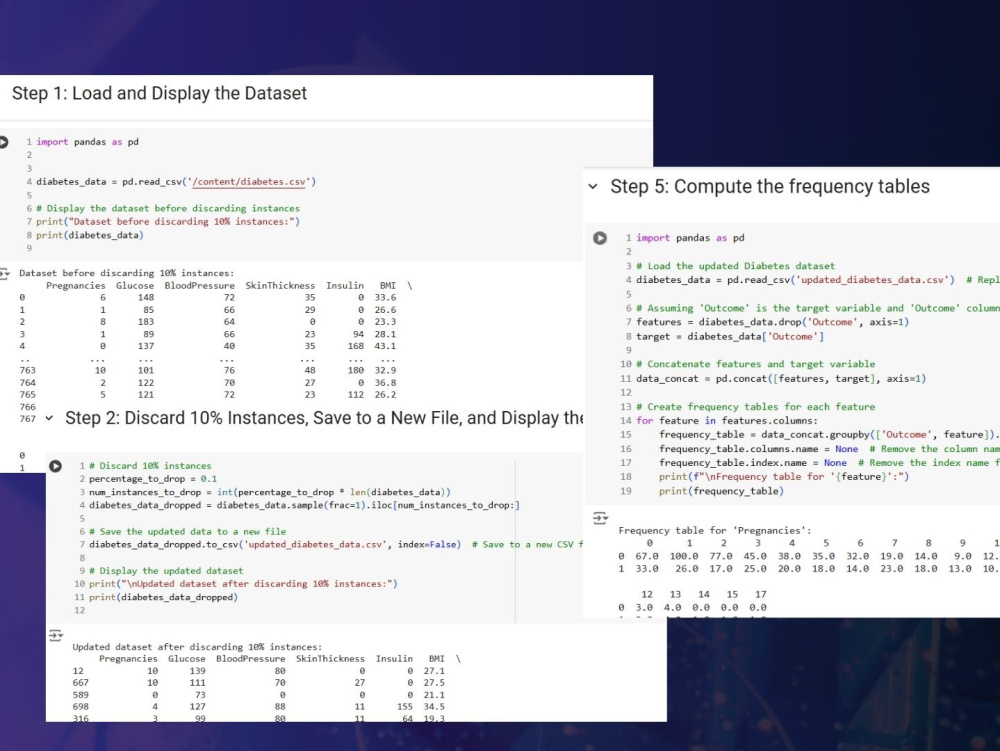Click the '# Load the updated Diabetes dataset' comment

pos(735,266)
